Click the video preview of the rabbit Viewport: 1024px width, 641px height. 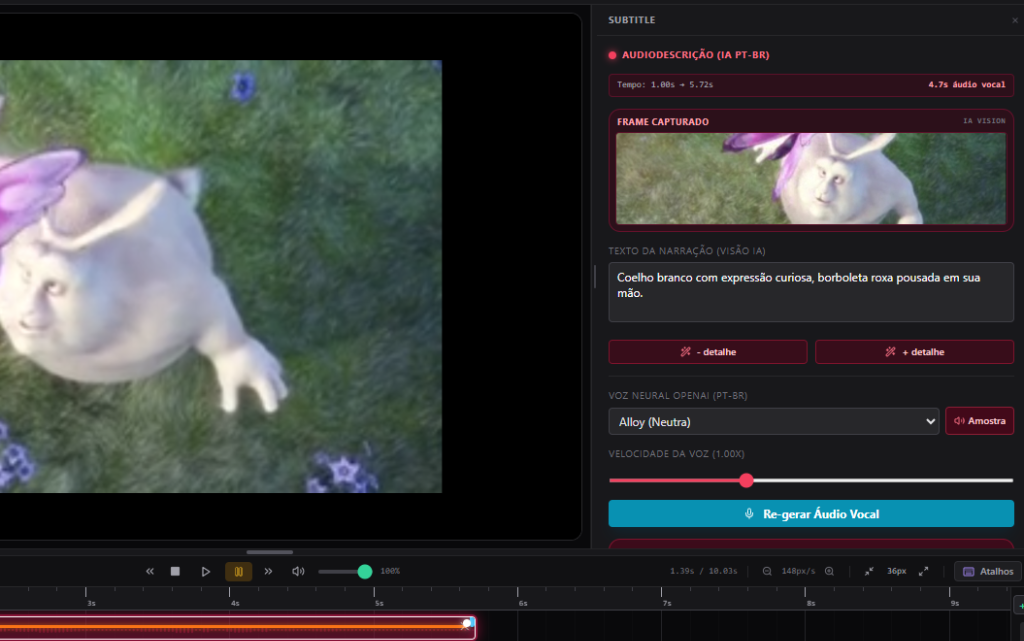click(221, 276)
